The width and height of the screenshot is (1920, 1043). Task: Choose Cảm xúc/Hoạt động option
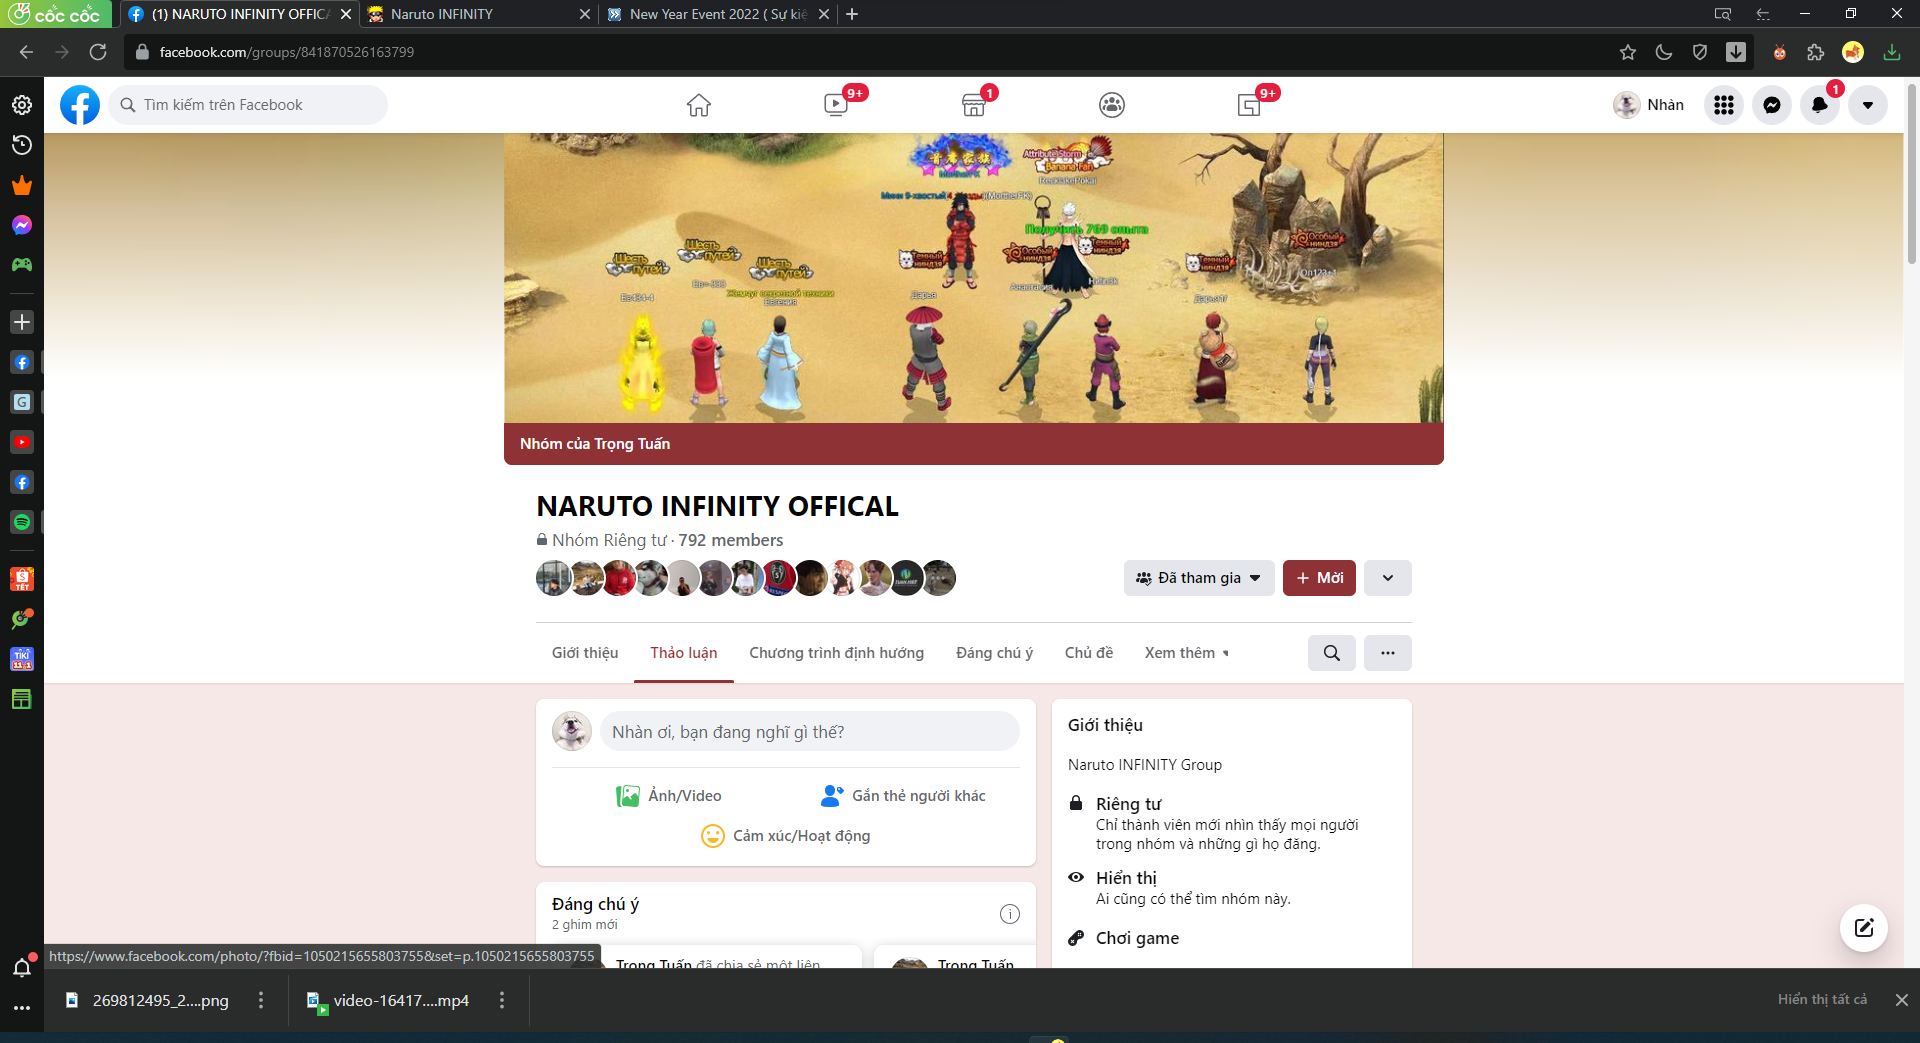click(x=786, y=836)
